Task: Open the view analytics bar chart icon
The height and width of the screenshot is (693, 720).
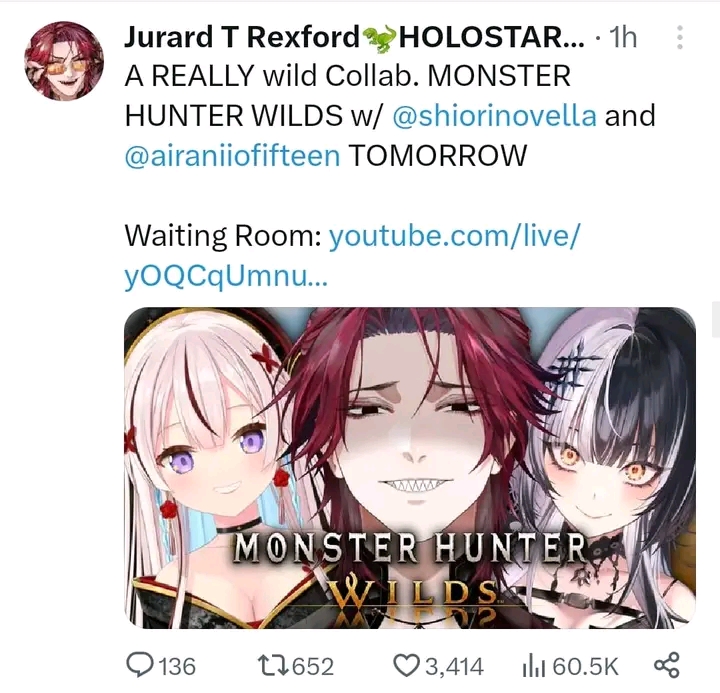Action: [534, 666]
